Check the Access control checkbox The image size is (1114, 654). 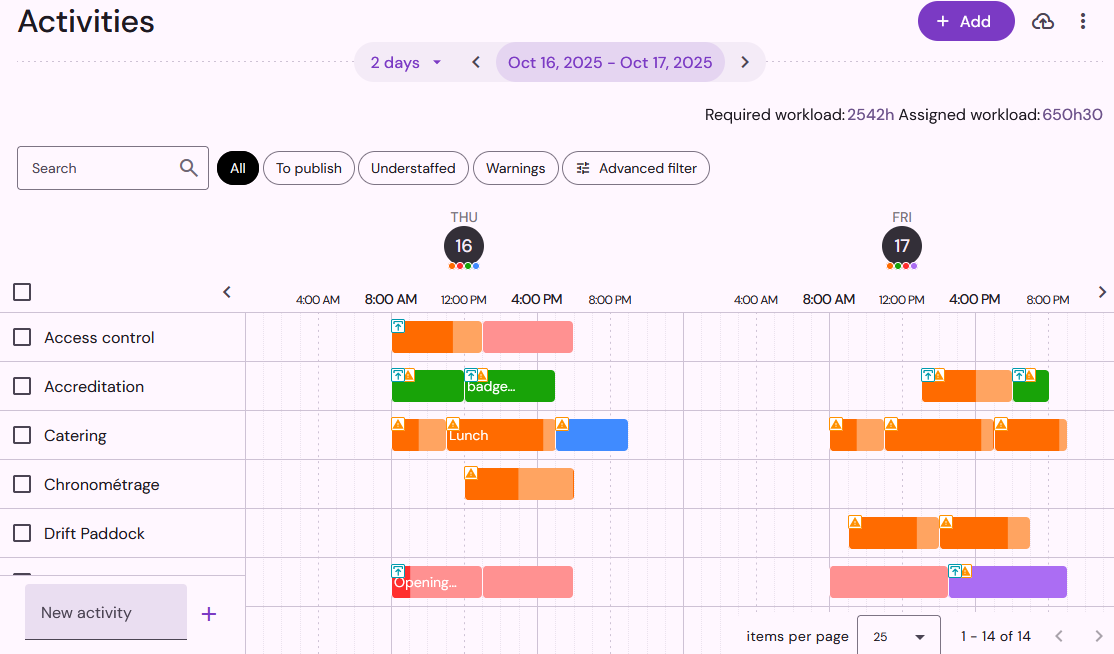(22, 337)
